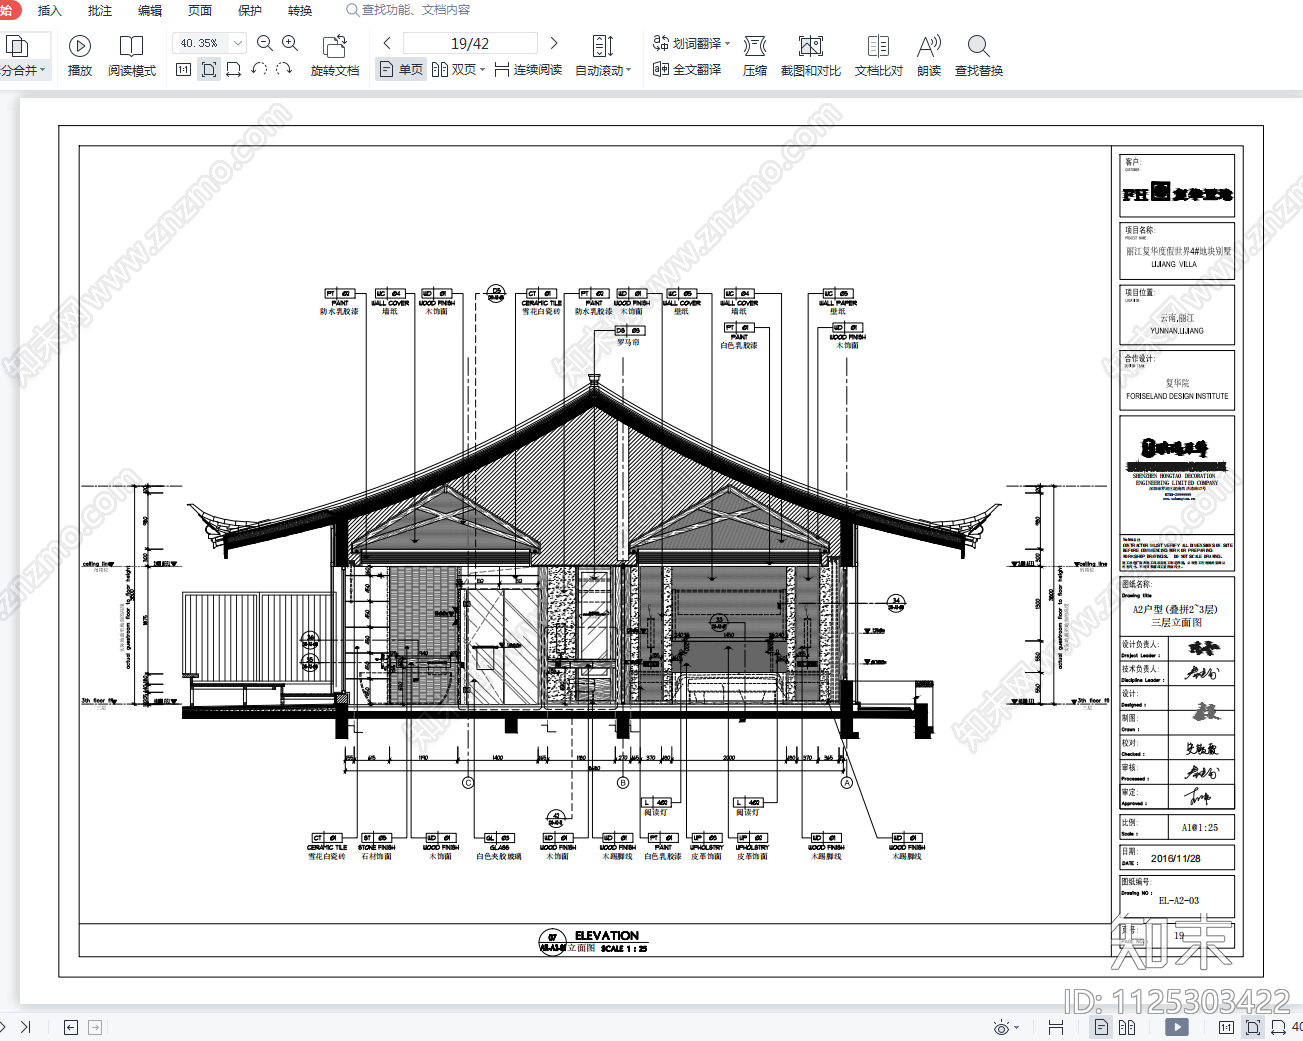Zoom in with the plus magnifier
This screenshot has width=1303, height=1041.
pos(290,43)
